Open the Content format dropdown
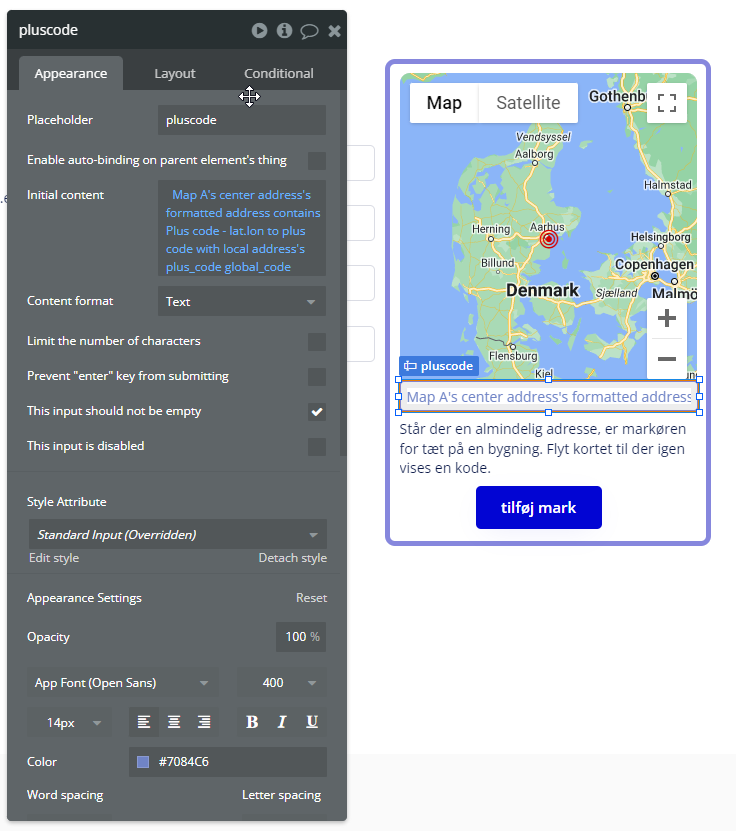The height and width of the screenshot is (831, 736). (x=242, y=301)
